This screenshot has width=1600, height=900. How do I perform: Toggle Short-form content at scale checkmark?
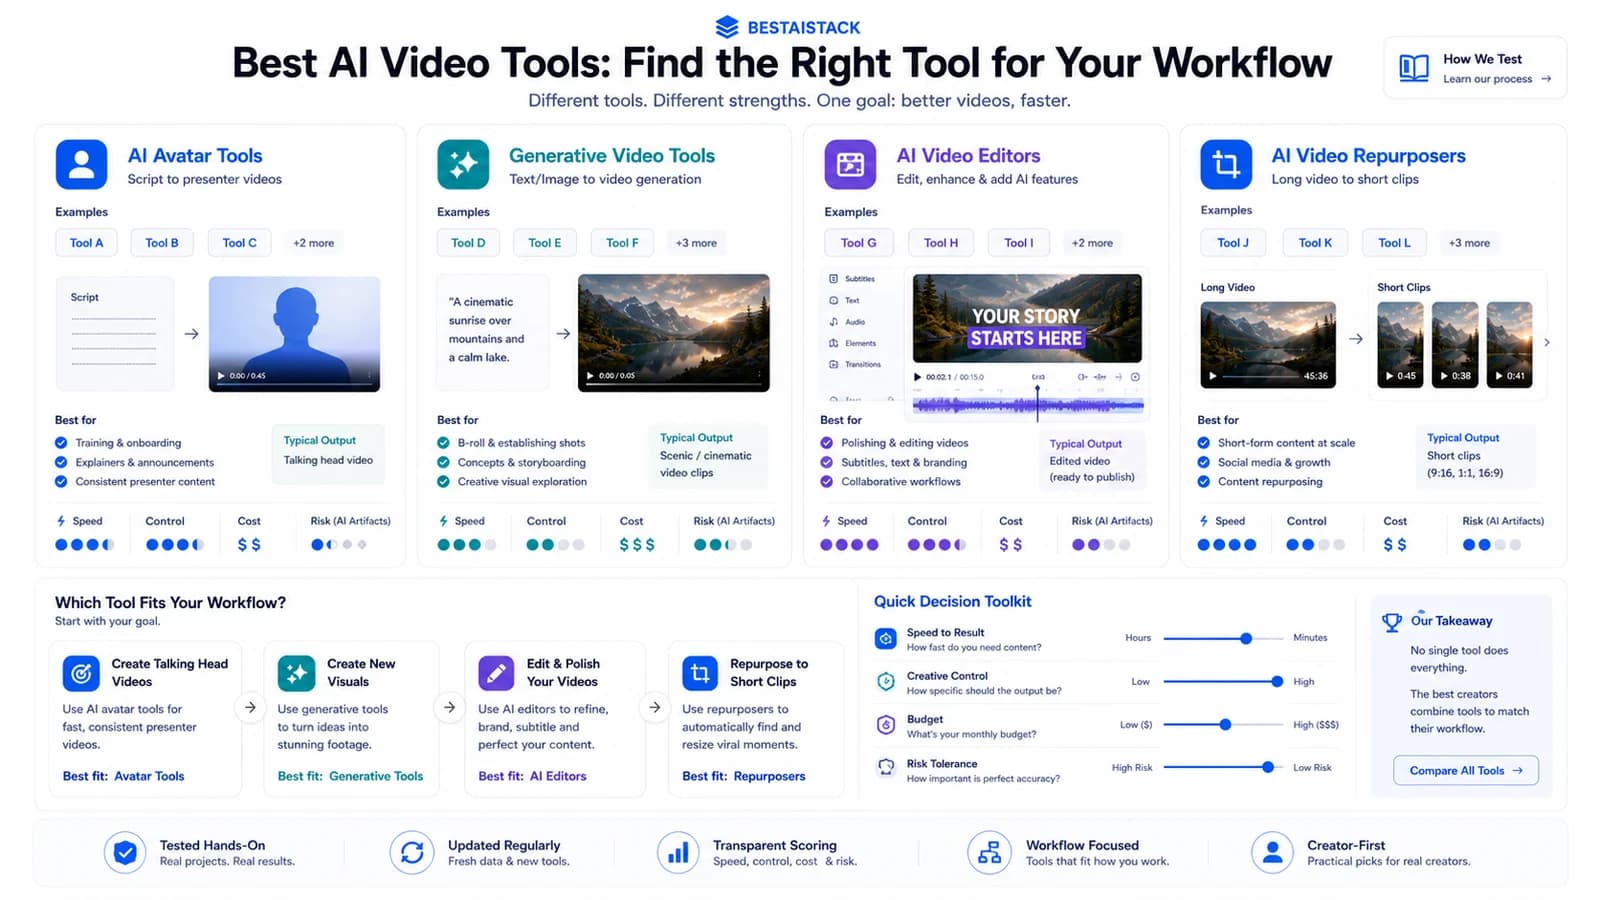pos(1203,443)
